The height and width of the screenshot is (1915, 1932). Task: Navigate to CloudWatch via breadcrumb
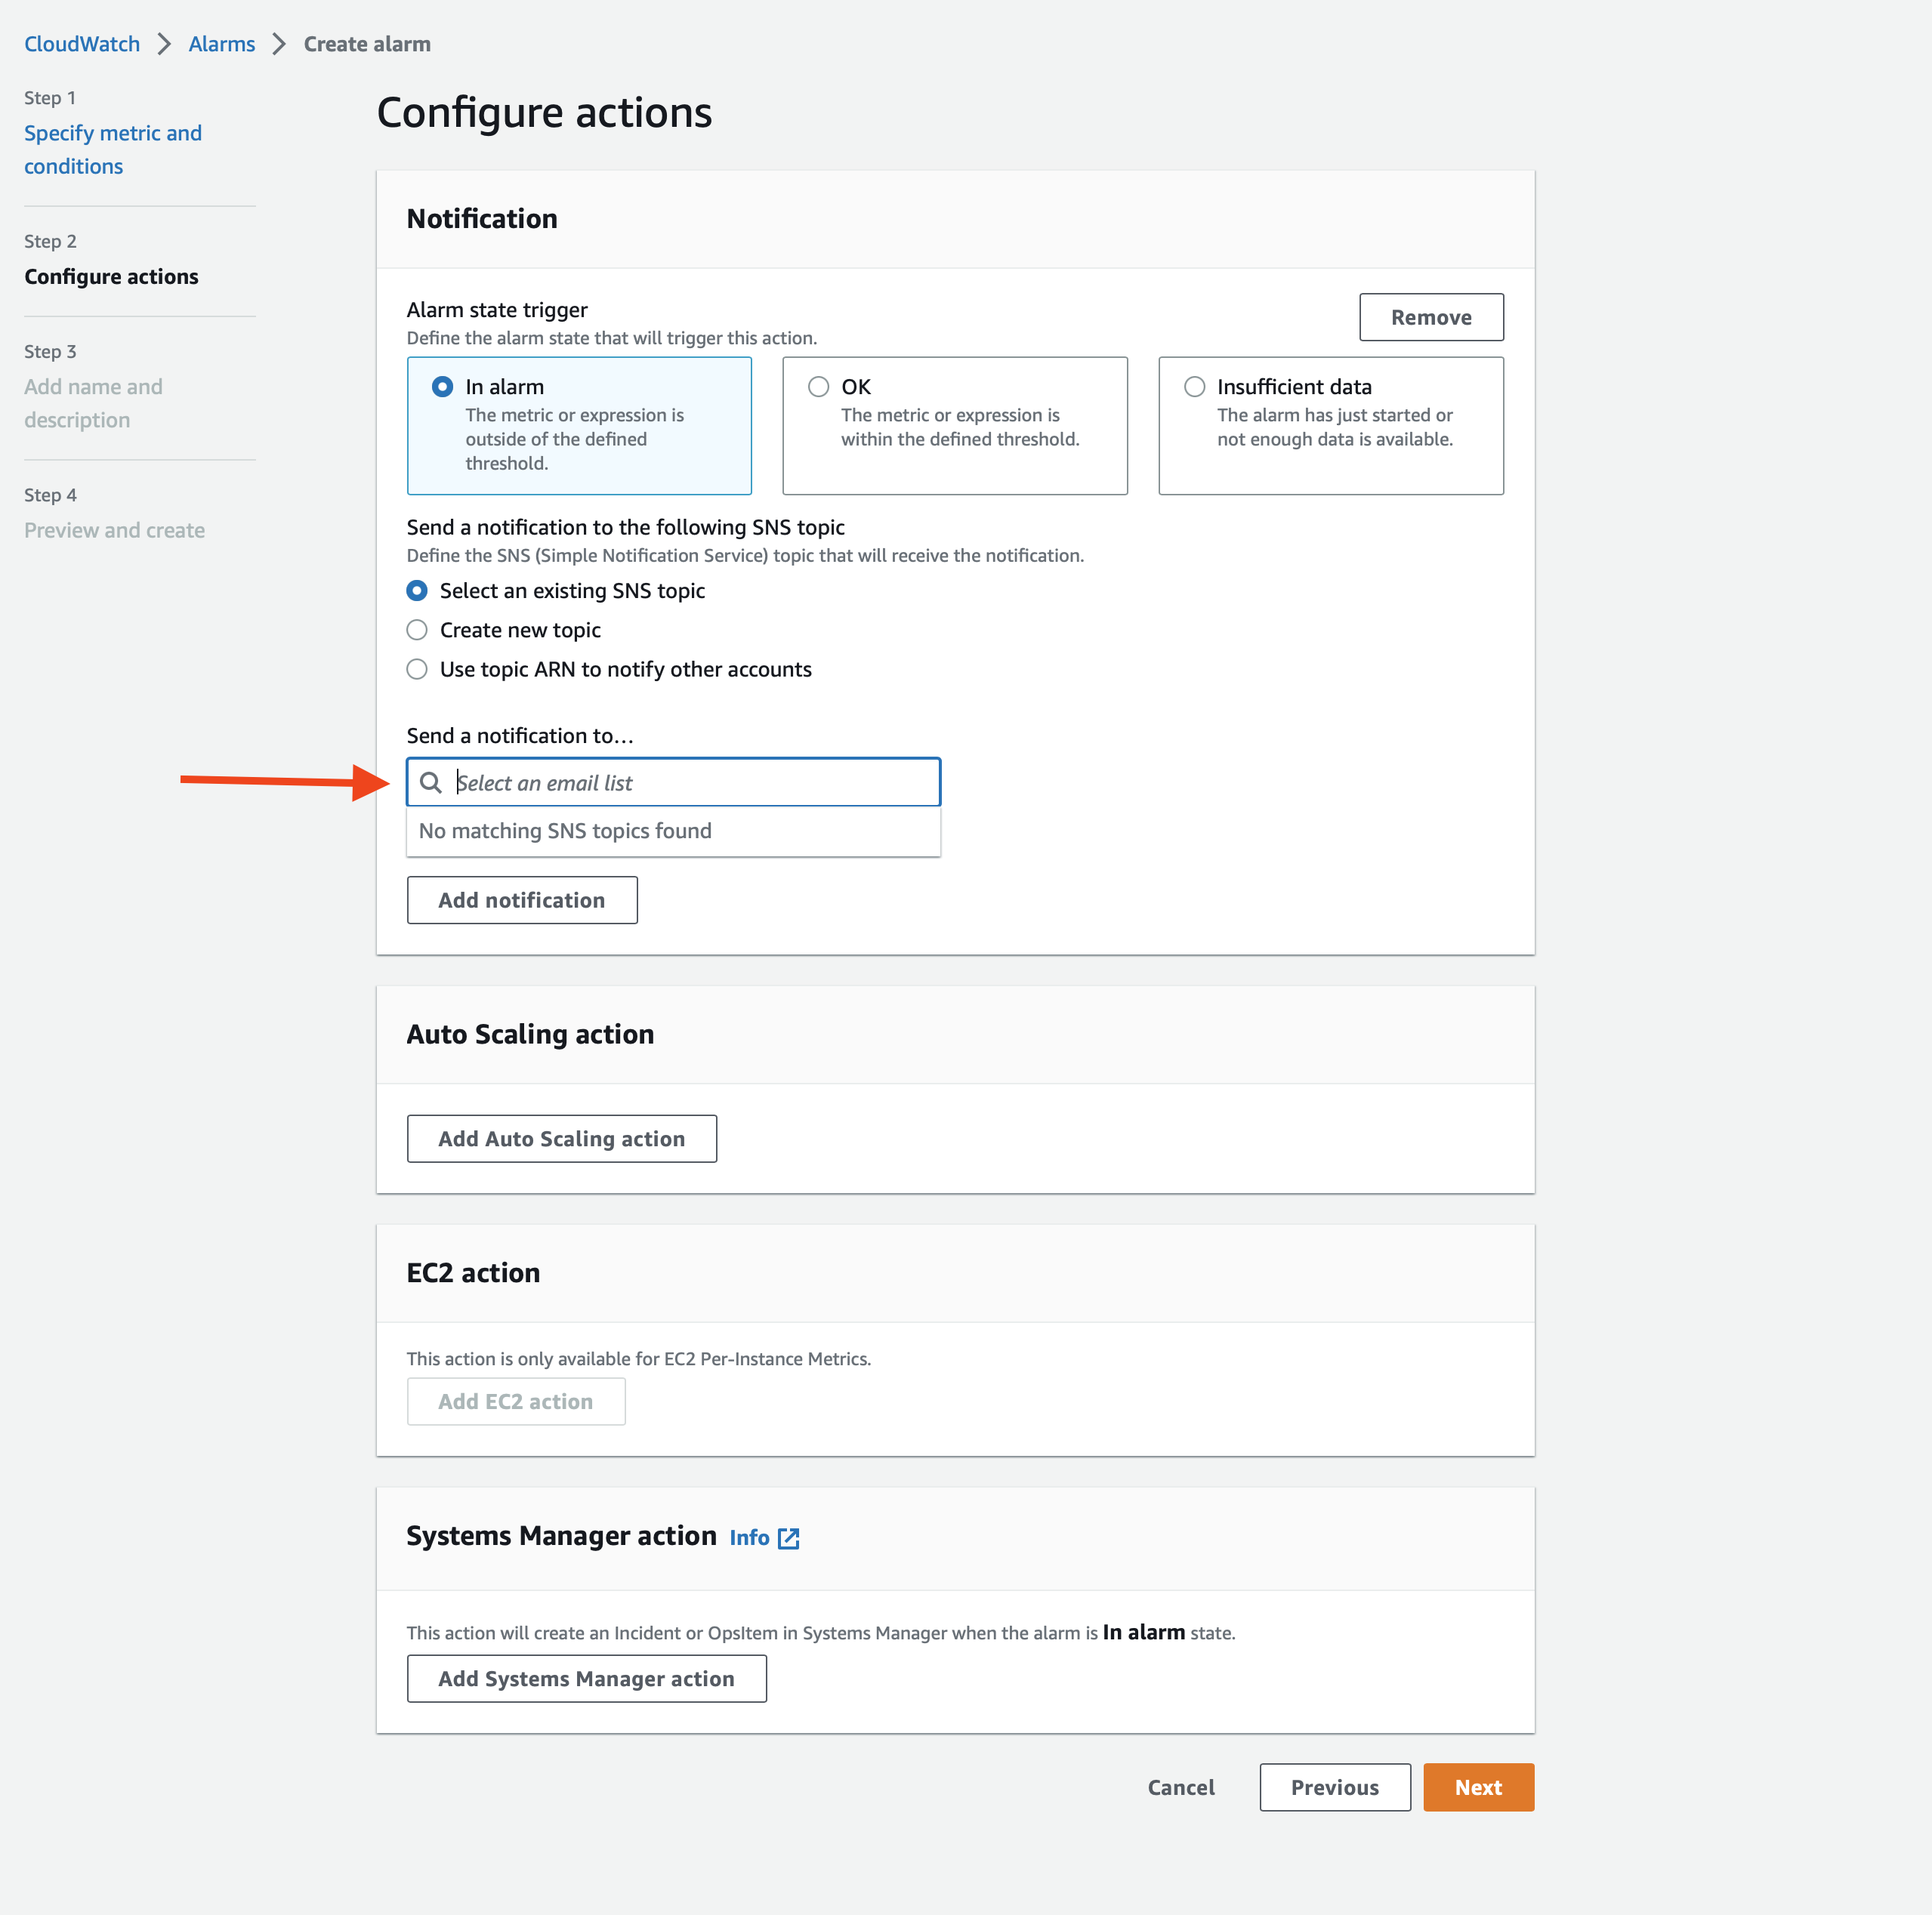coord(81,43)
